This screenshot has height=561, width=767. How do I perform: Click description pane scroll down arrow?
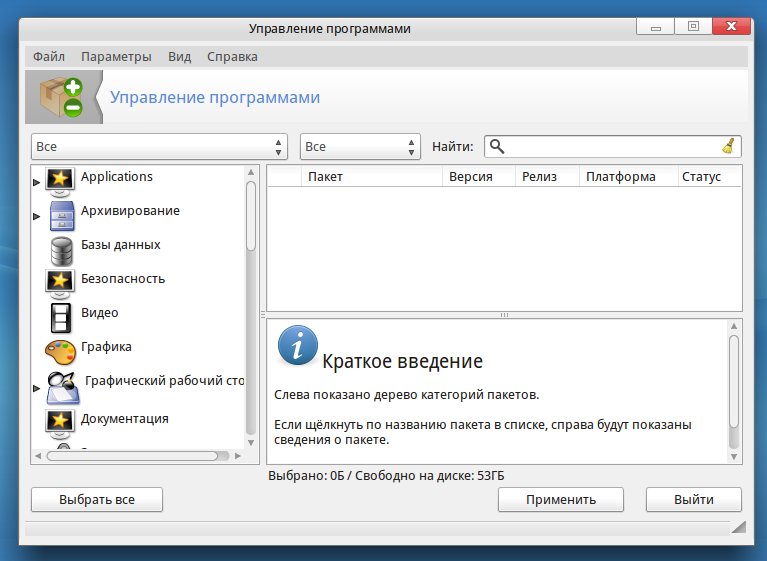pos(734,456)
